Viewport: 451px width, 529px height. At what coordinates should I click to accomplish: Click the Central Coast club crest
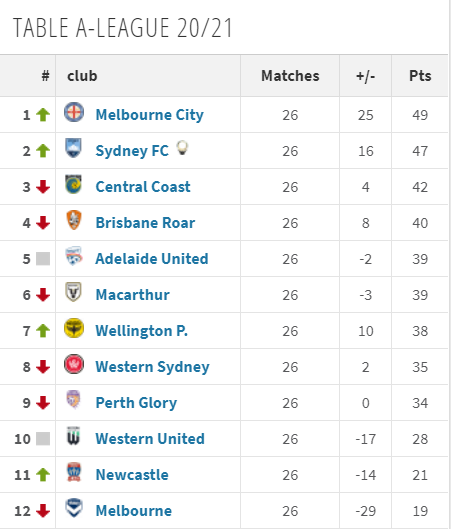pos(74,184)
